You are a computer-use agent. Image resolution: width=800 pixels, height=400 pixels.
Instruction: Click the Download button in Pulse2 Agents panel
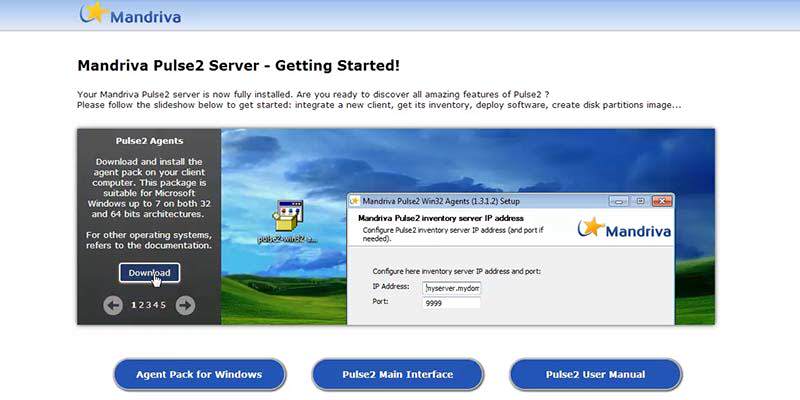click(149, 273)
